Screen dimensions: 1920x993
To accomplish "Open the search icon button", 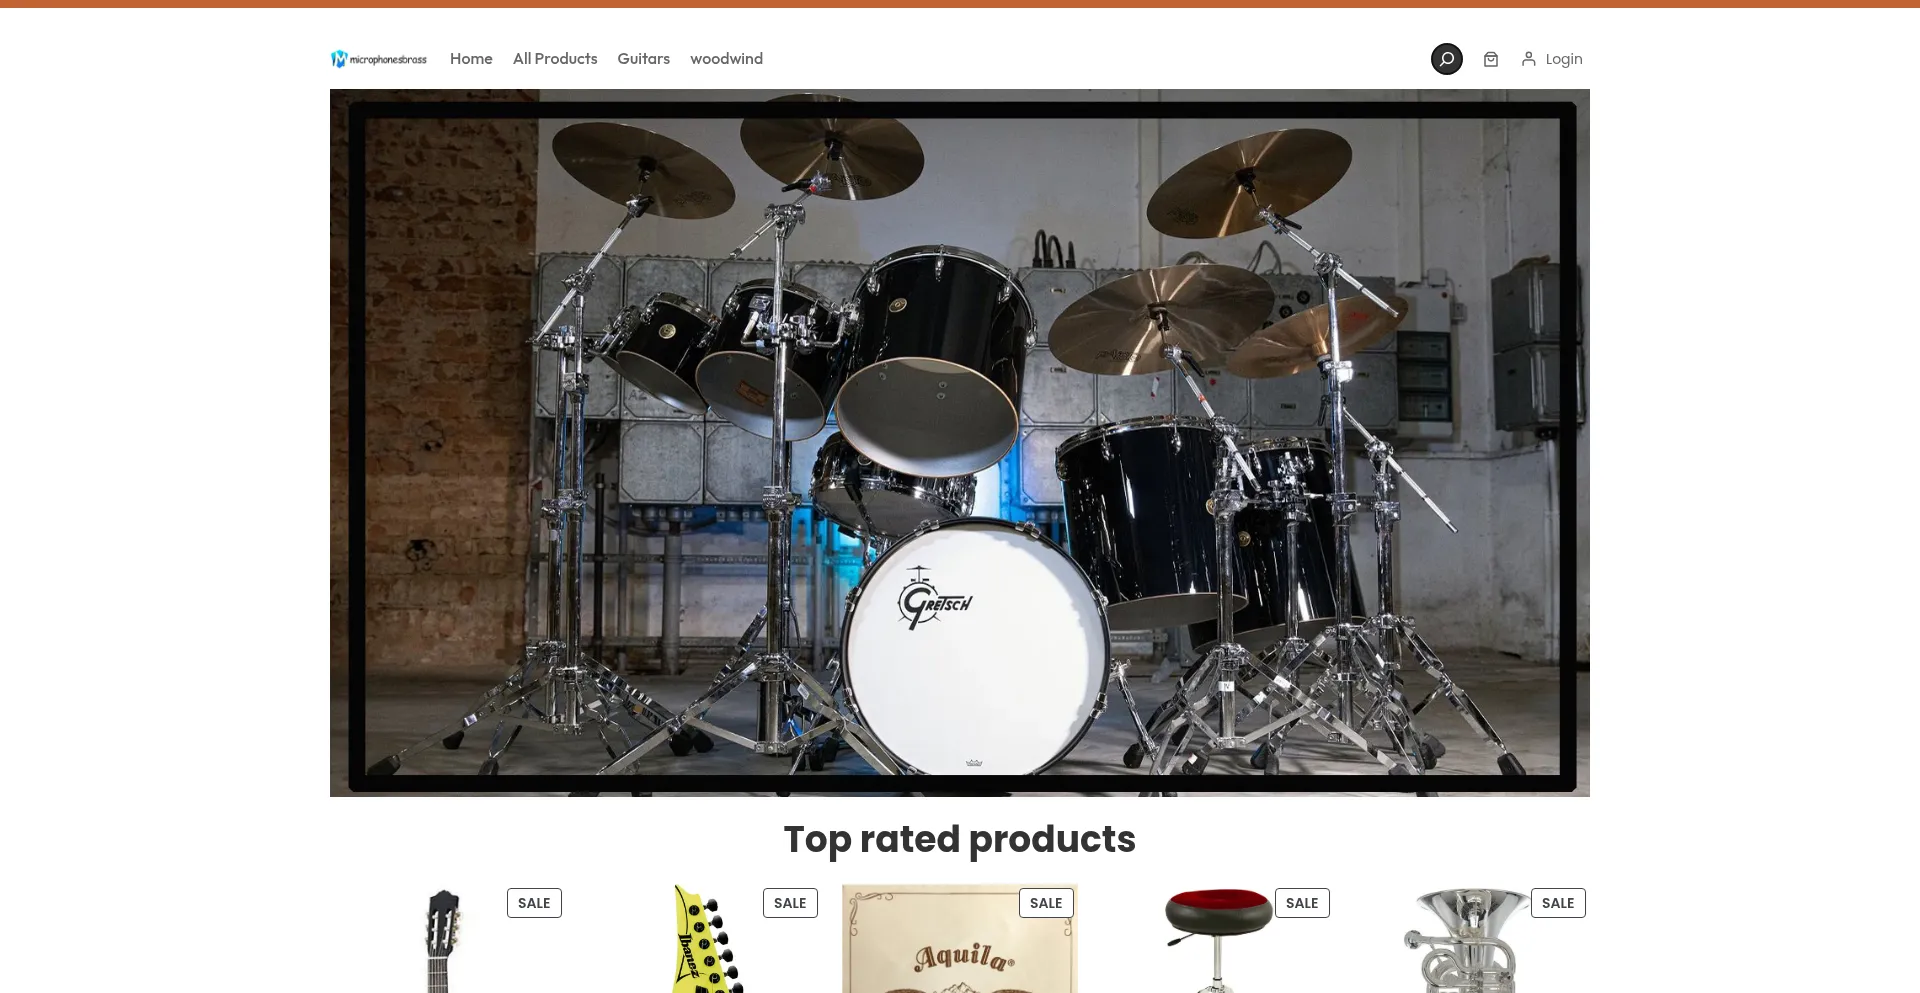I will [1446, 59].
